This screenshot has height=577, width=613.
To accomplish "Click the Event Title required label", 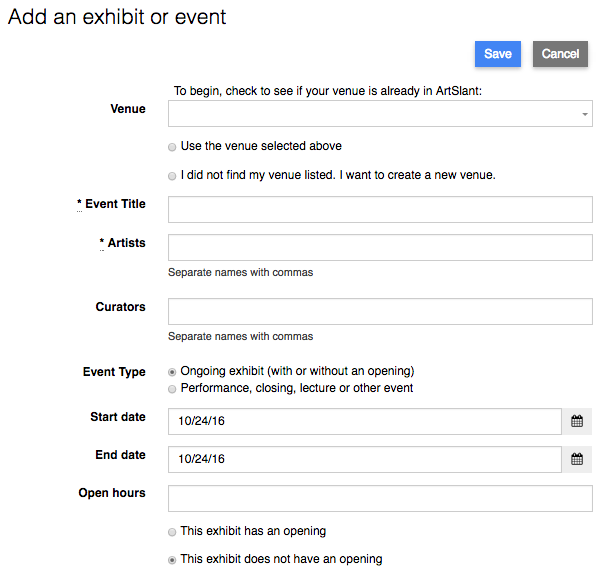I will [x=111, y=204].
